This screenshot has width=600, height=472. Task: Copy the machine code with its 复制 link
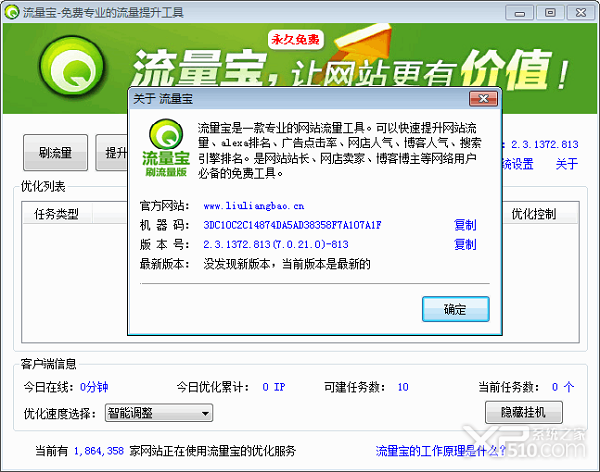click(x=465, y=225)
